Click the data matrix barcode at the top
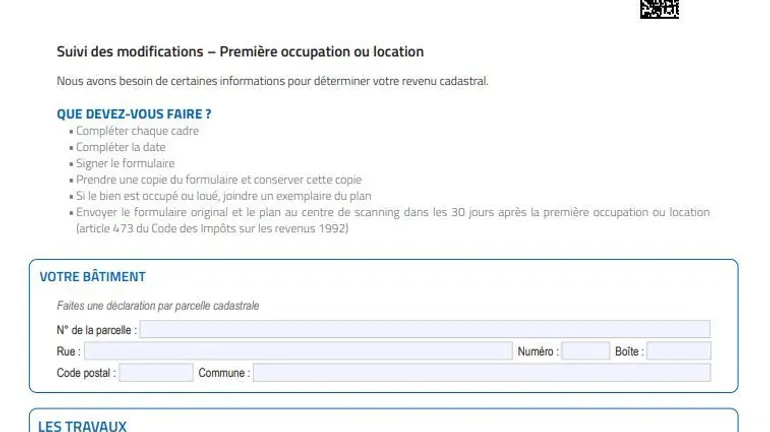770x432 pixels. [x=659, y=9]
